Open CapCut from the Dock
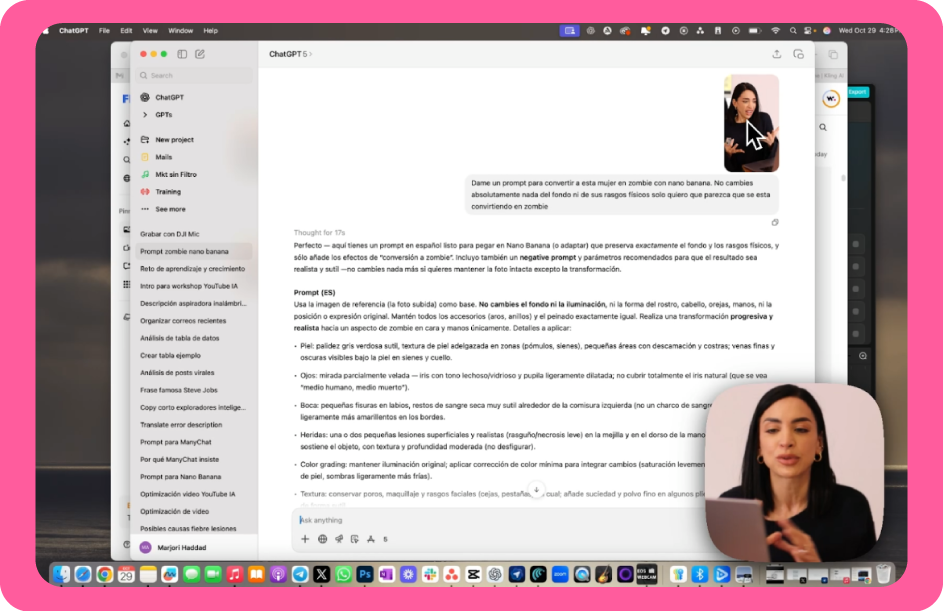This screenshot has width=943, height=611. coord(473,574)
